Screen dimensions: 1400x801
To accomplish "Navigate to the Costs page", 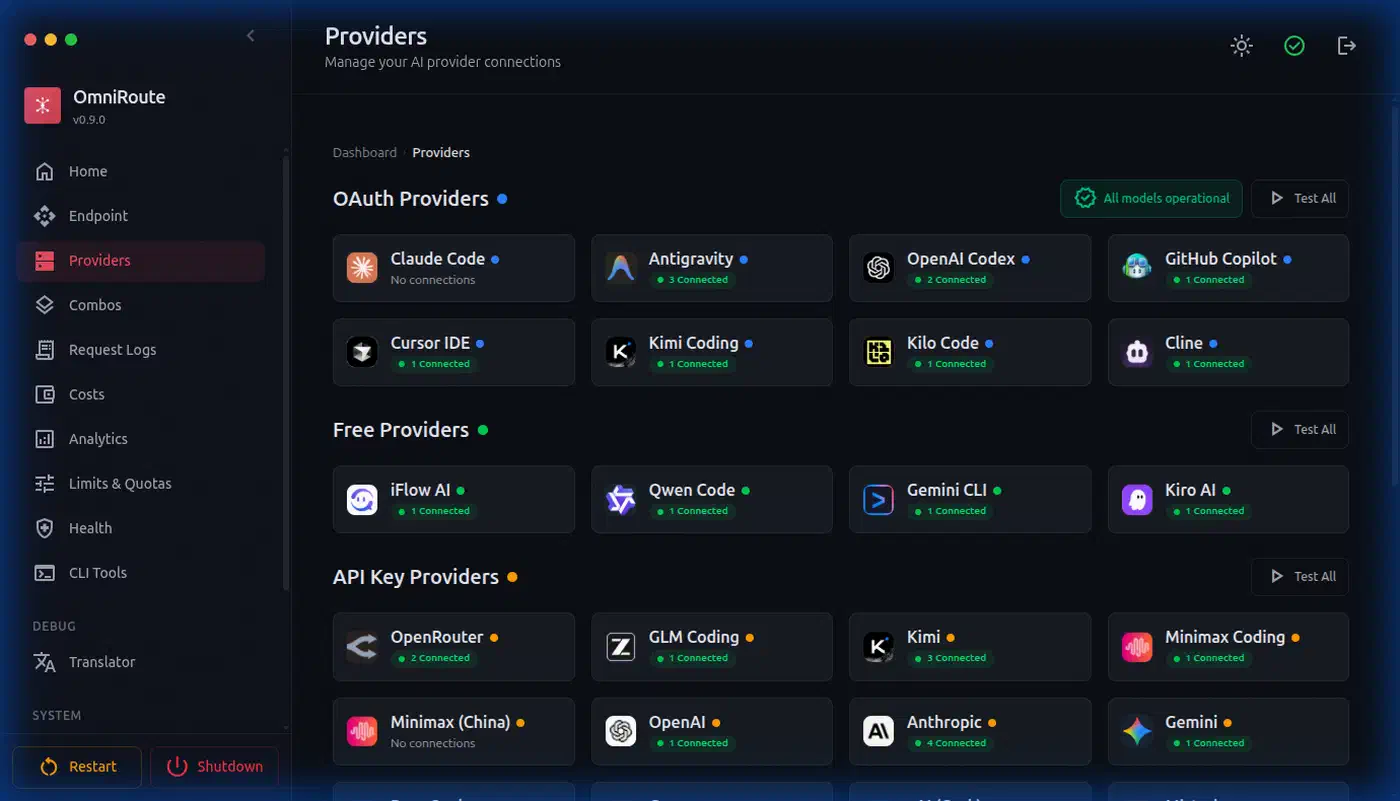I will point(141,394).
